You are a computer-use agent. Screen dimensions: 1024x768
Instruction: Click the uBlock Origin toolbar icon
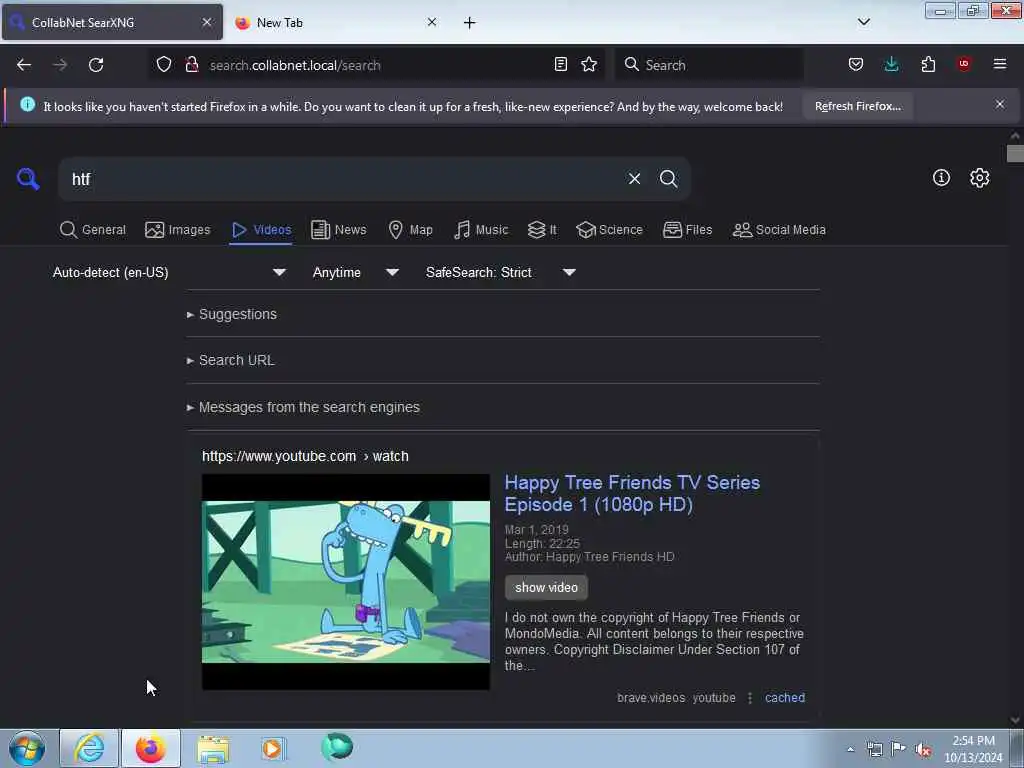963,63
